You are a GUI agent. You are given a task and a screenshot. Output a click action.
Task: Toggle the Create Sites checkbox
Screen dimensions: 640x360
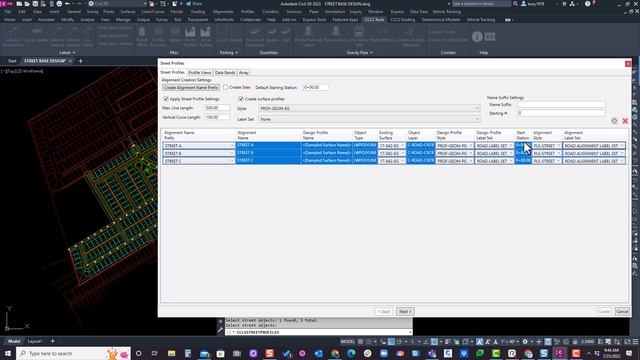(x=225, y=87)
